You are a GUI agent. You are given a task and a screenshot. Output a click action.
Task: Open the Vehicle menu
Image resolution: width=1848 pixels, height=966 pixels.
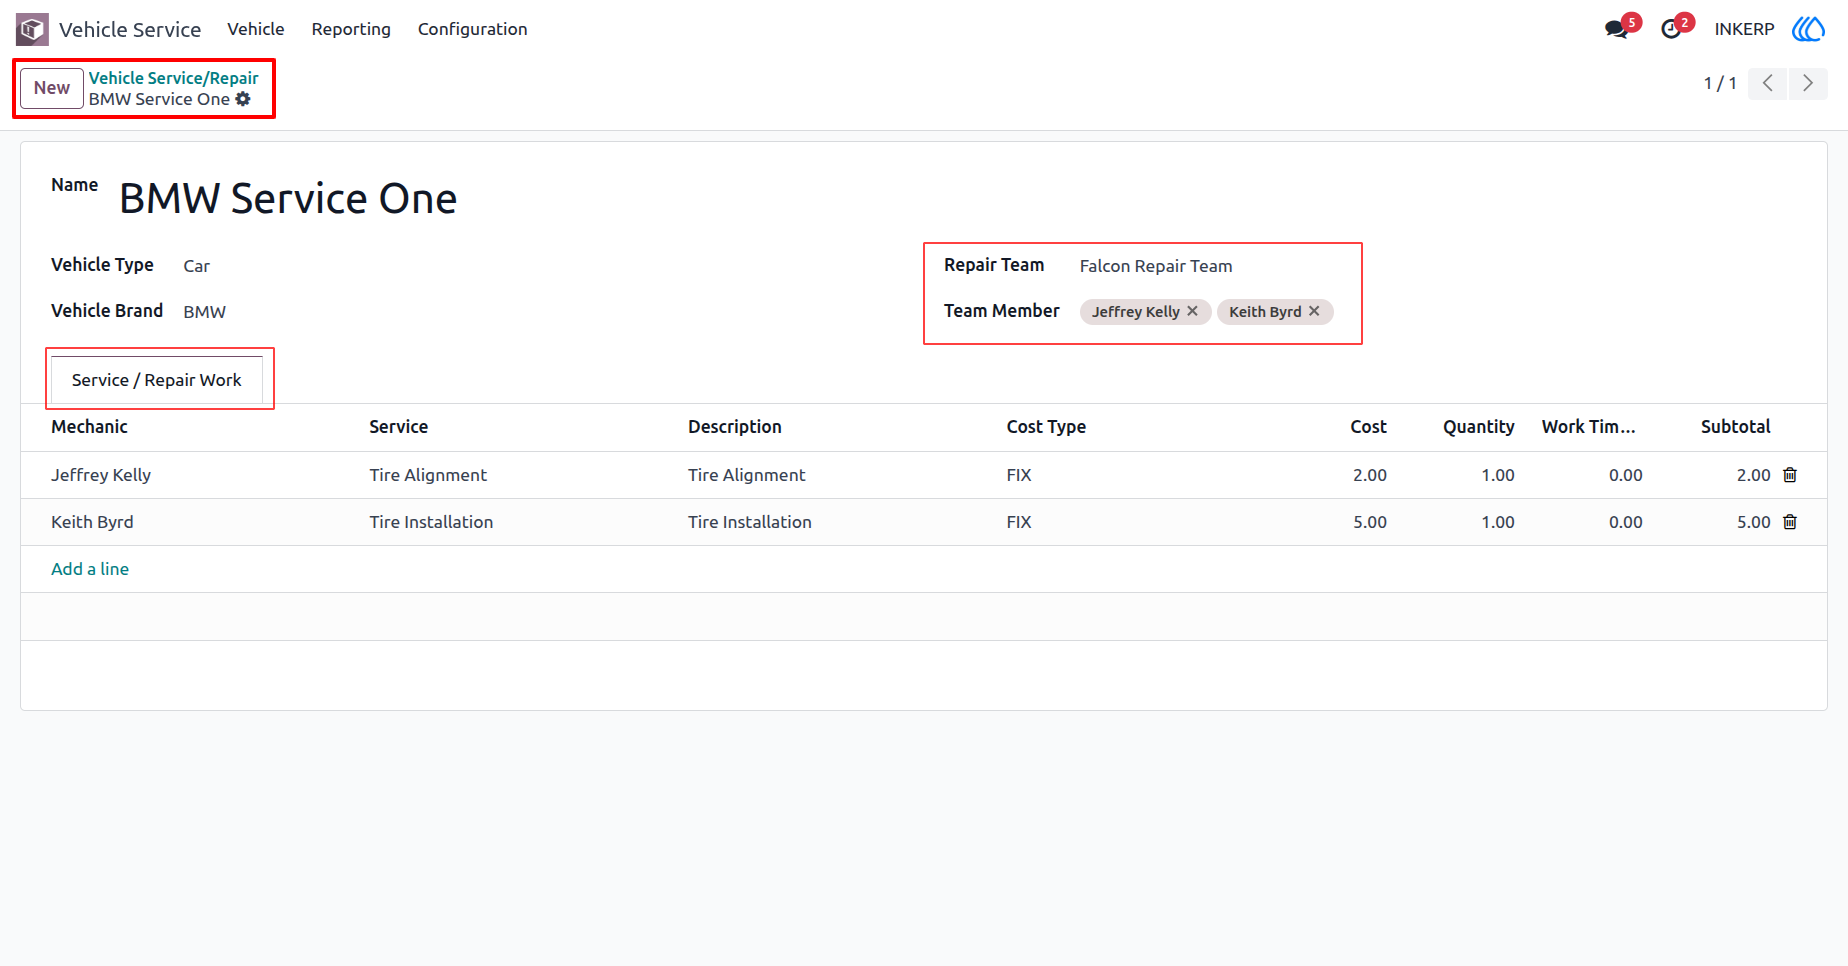[256, 29]
